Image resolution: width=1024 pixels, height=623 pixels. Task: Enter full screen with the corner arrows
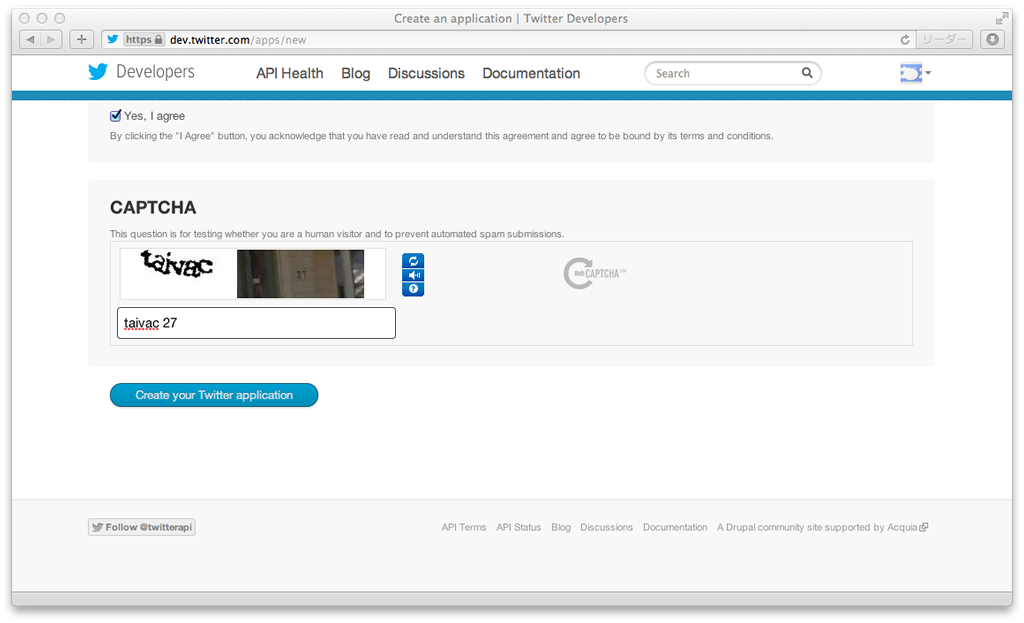tap(1001, 18)
